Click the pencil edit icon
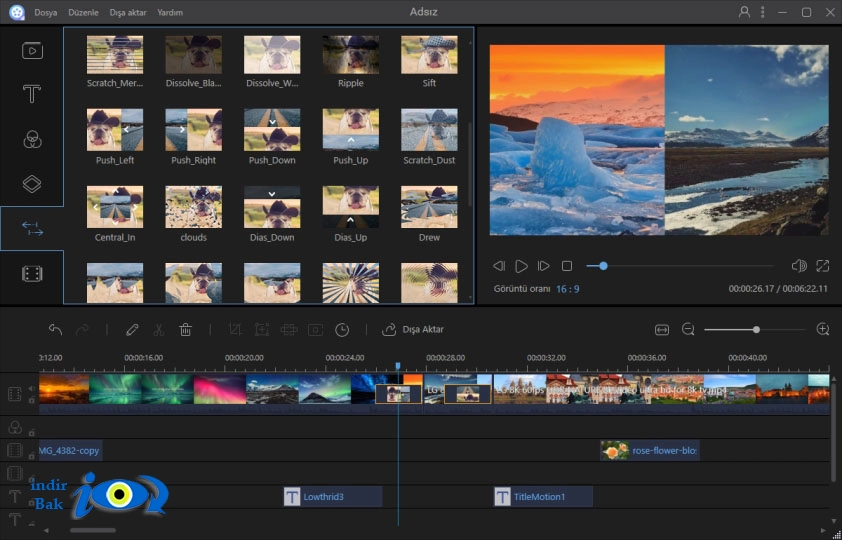This screenshot has width=842, height=540. 132,329
